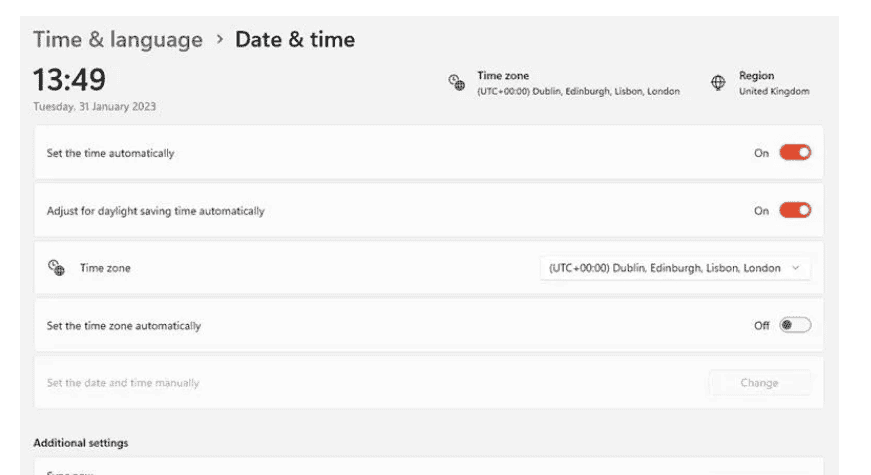871x475 pixels.
Task: Go back to Time & language breadcrumb
Action: [118, 40]
